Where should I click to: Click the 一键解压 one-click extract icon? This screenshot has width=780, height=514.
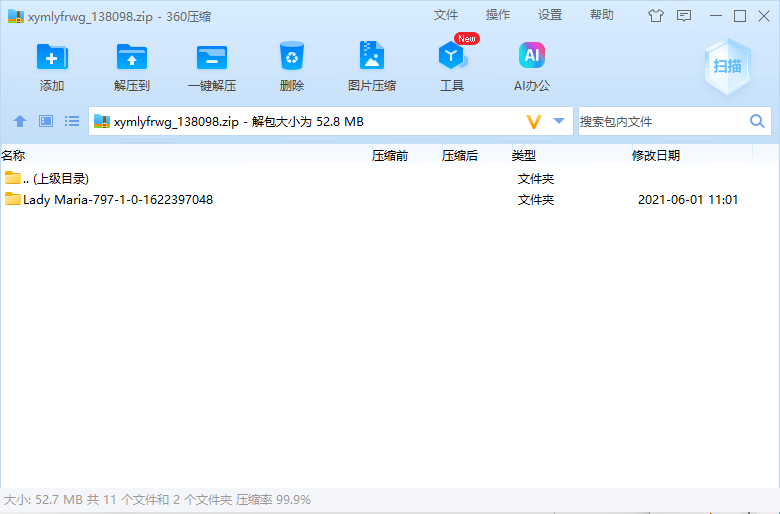[212, 57]
